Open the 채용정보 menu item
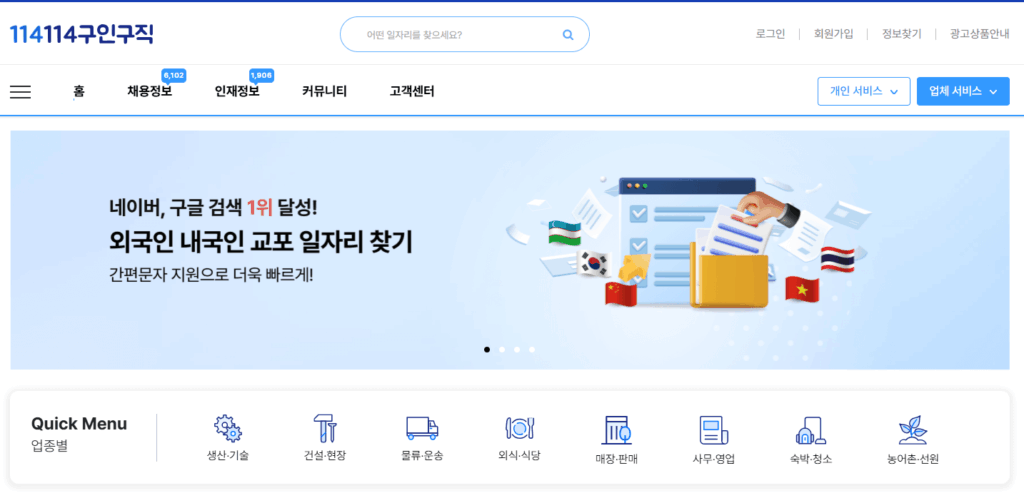 click(x=150, y=91)
